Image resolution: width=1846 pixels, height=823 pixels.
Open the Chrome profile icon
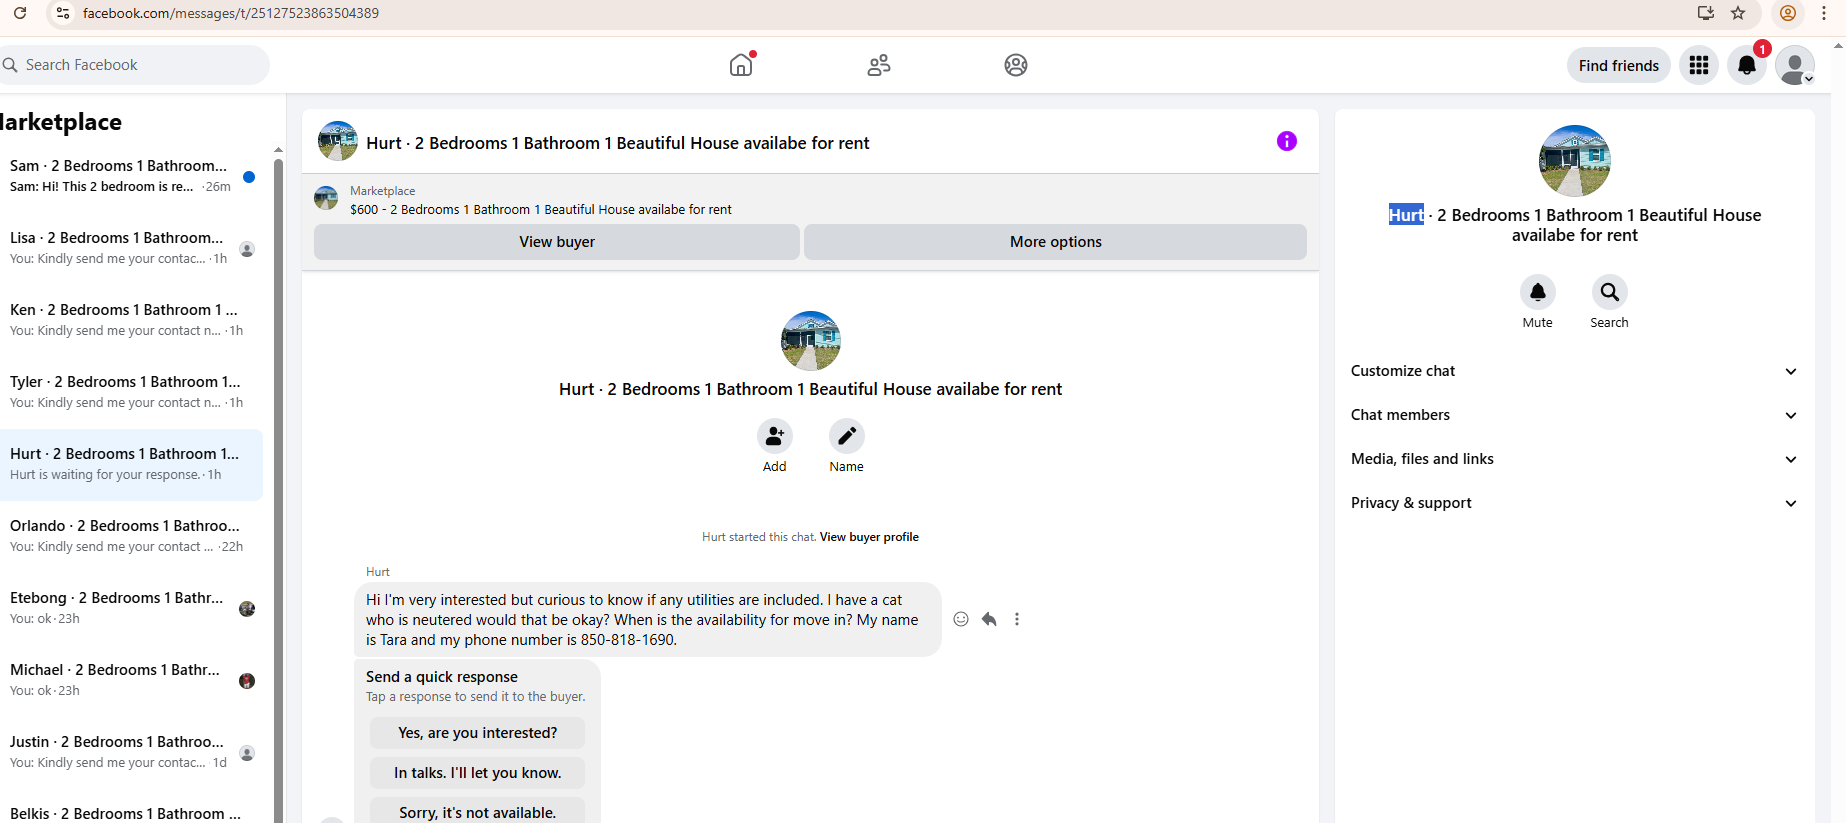(x=1788, y=13)
